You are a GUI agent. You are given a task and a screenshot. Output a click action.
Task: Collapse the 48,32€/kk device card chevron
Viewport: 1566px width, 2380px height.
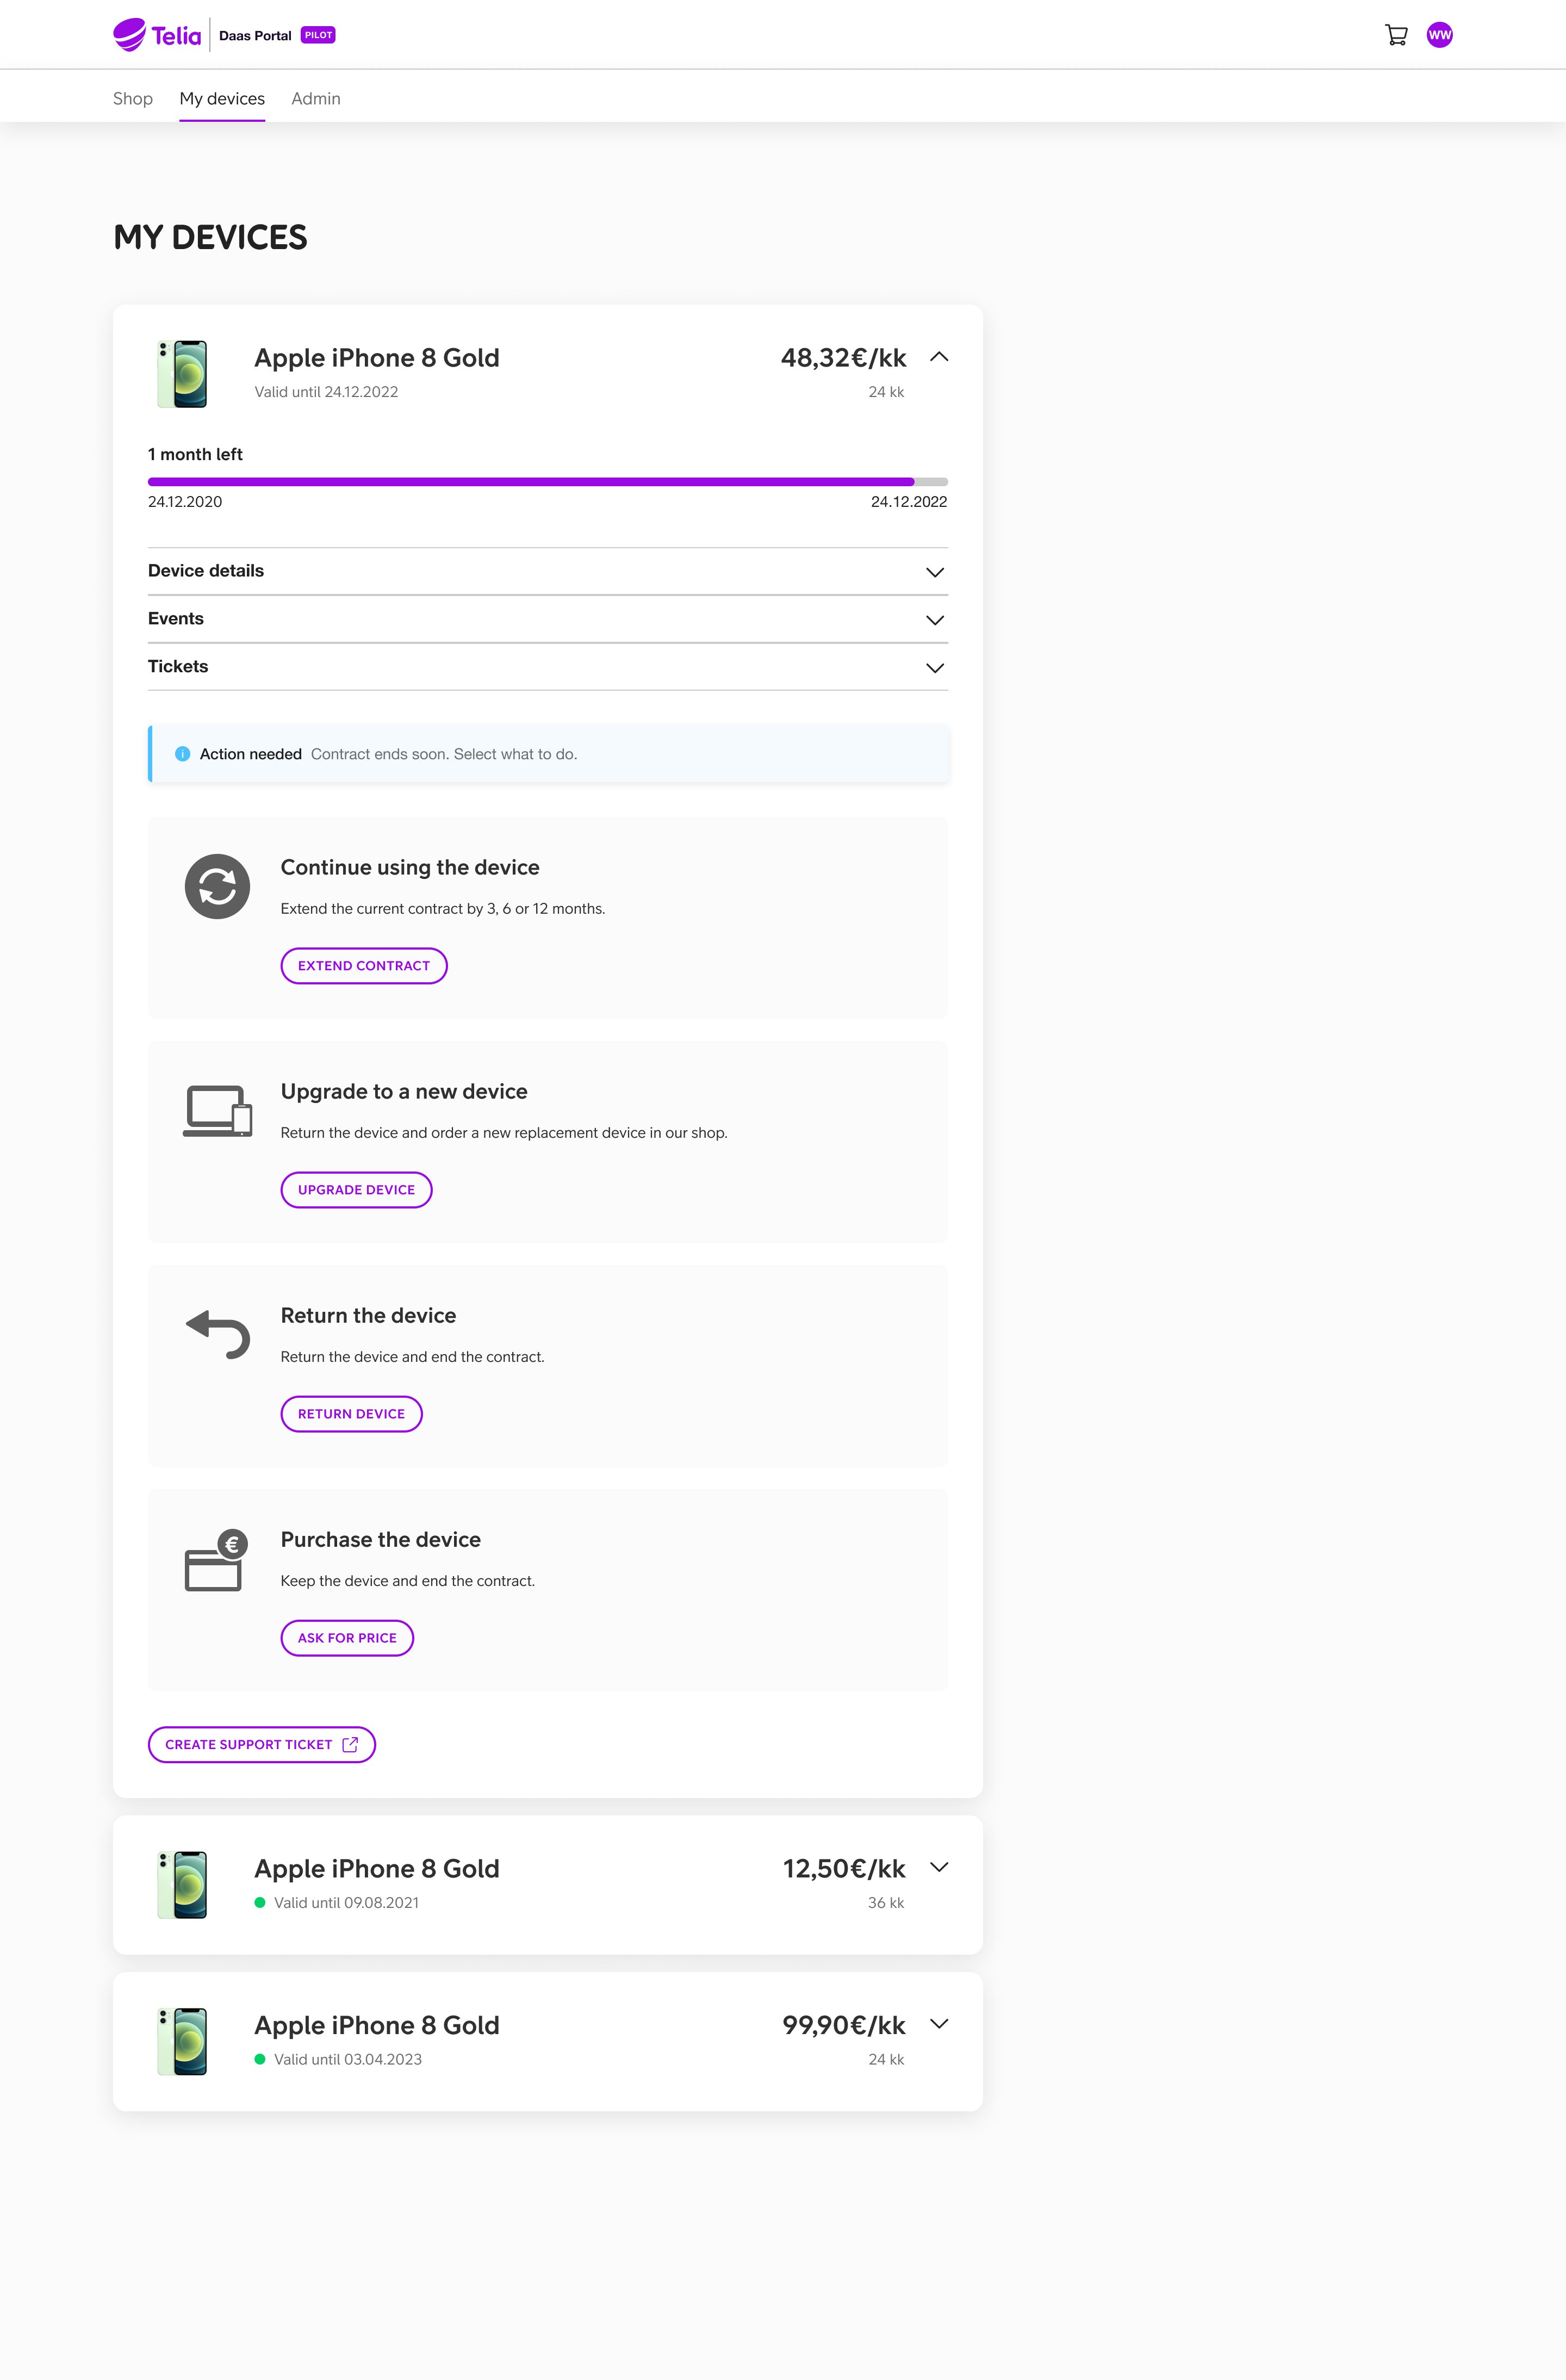[x=938, y=357]
